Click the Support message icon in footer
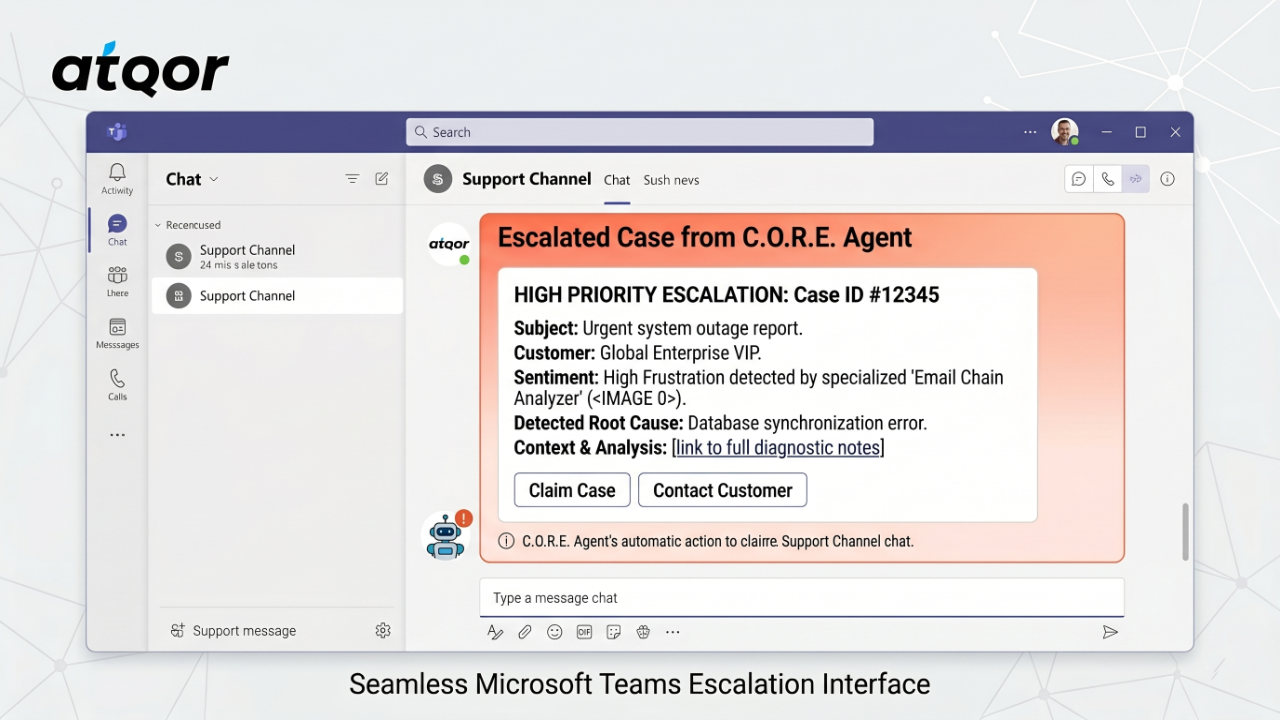1280x720 pixels. tap(177, 630)
